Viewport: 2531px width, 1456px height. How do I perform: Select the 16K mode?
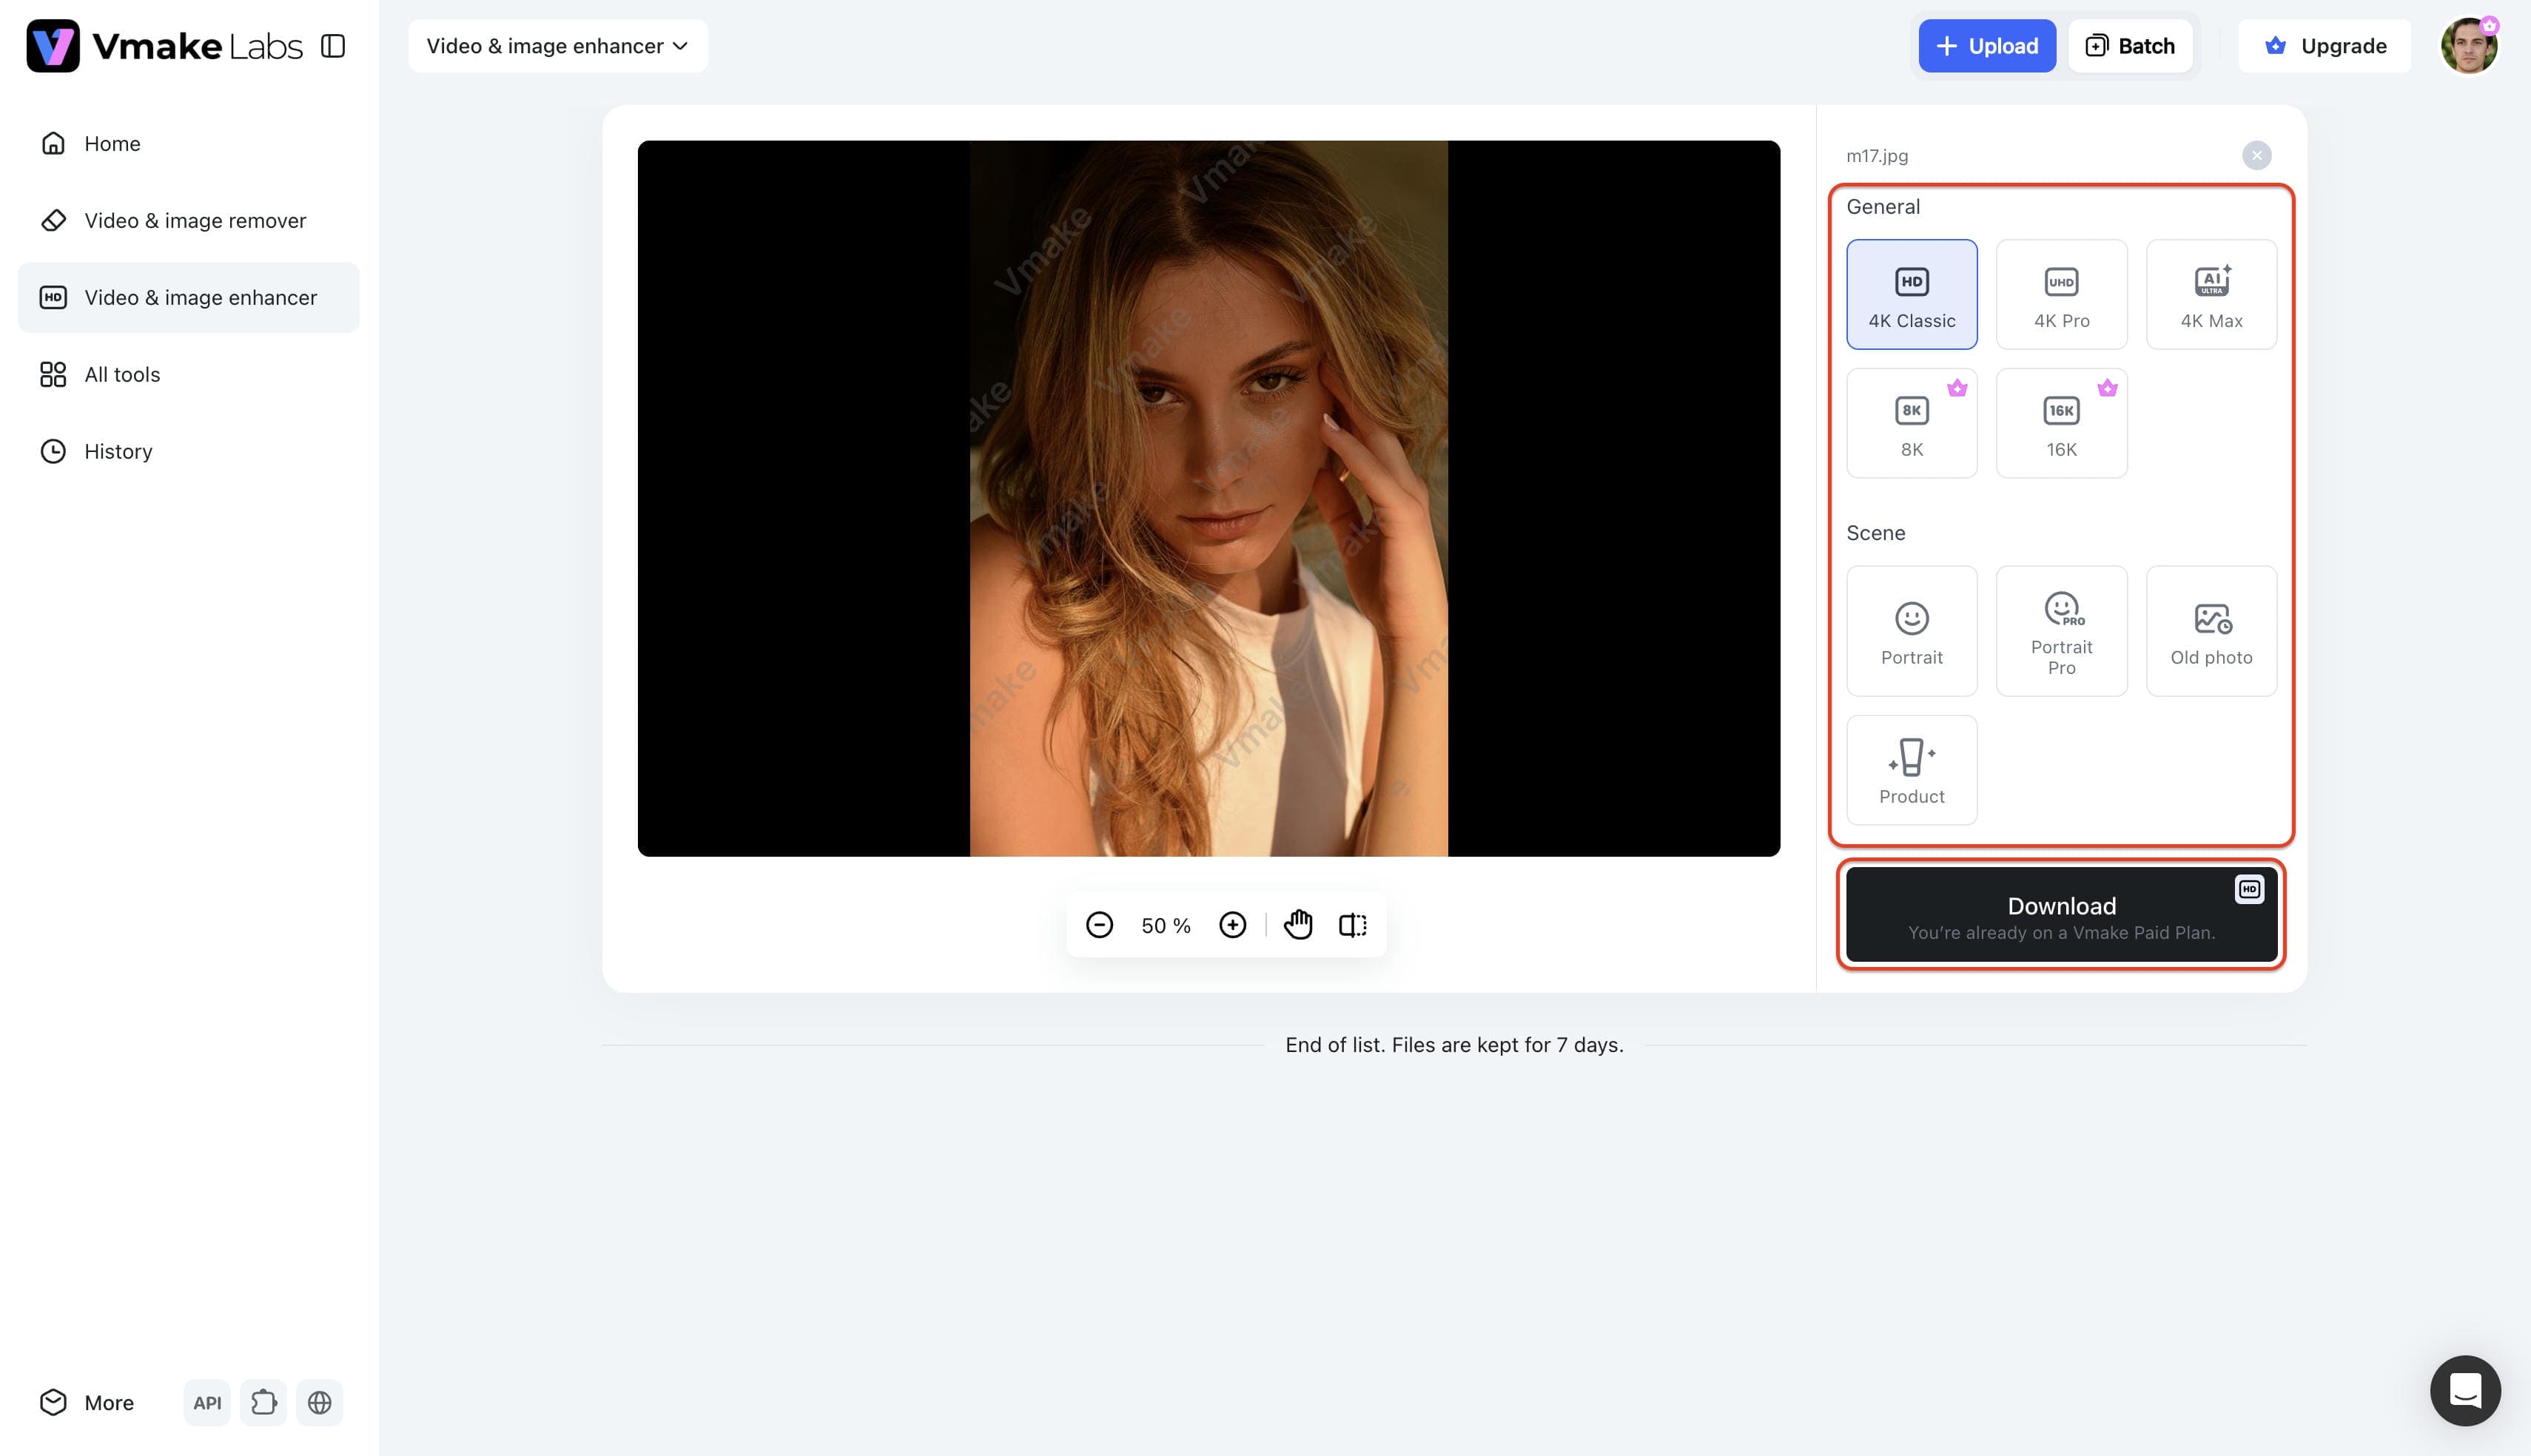[x=2061, y=423]
